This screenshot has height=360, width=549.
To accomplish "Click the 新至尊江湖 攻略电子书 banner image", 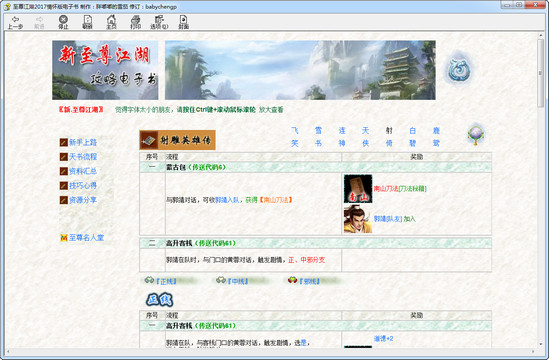I will (x=105, y=70).
